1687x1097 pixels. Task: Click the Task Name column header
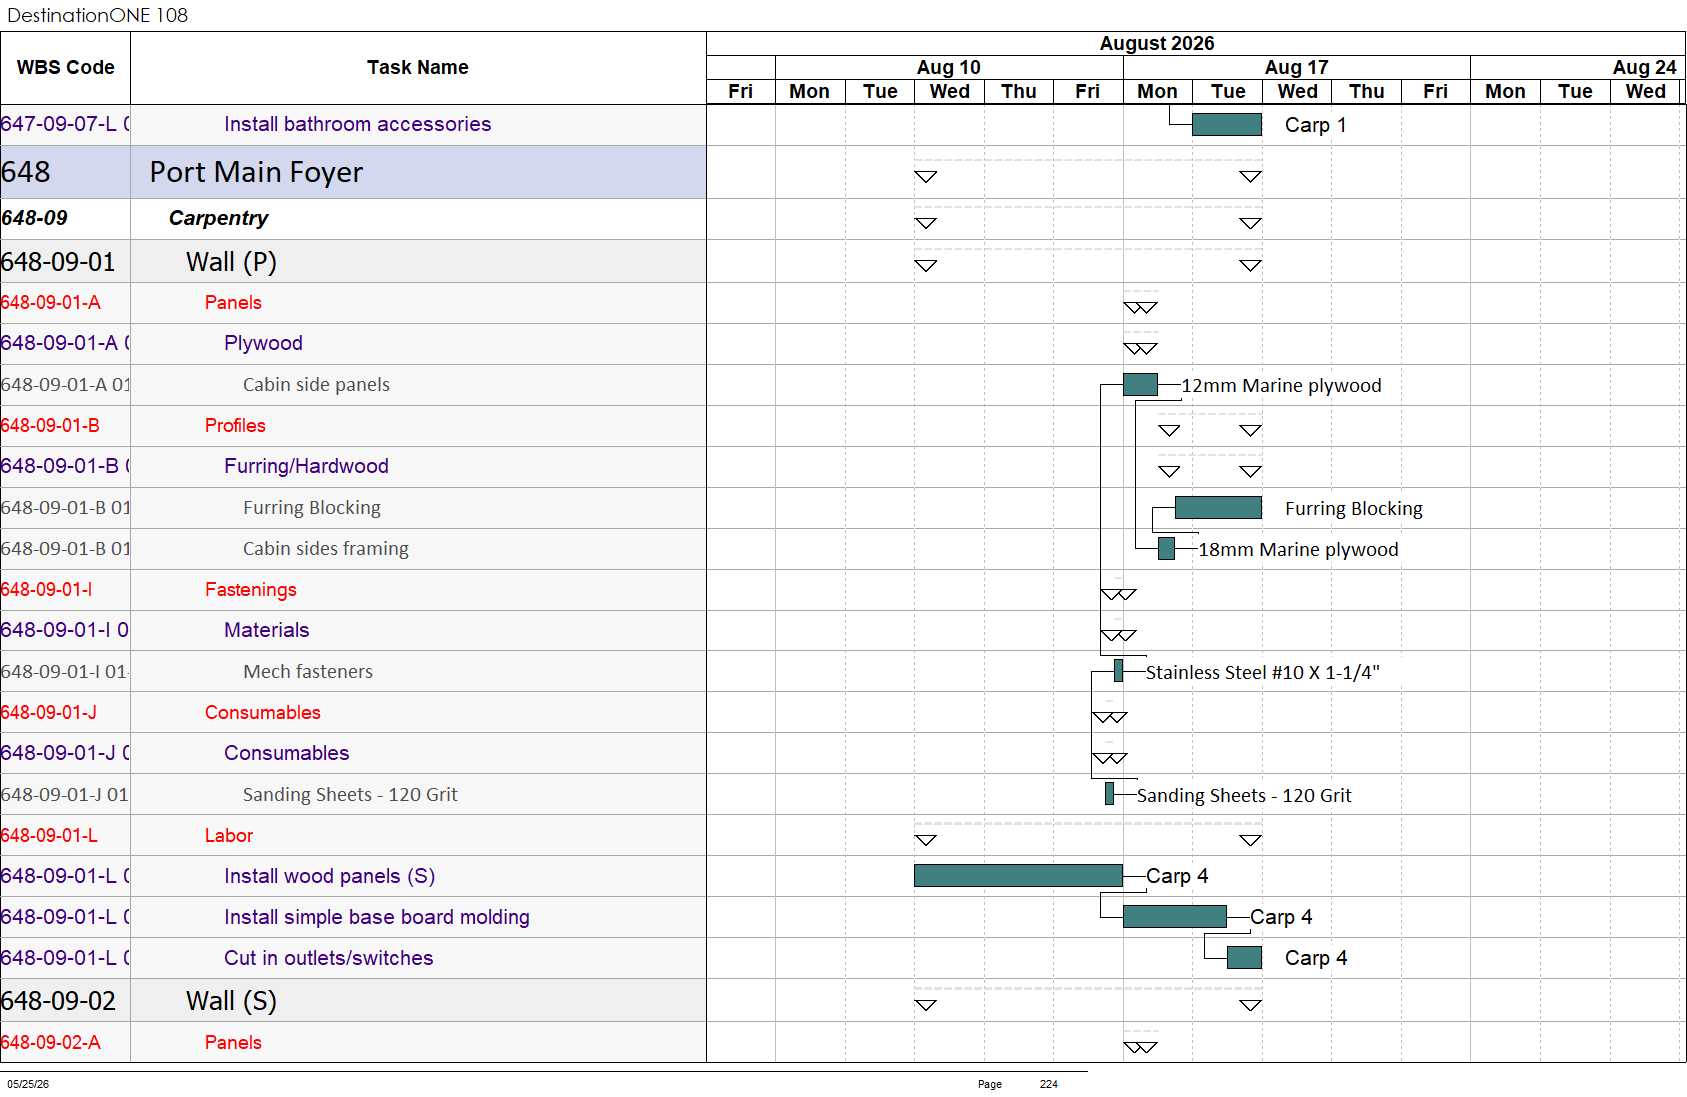point(418,68)
